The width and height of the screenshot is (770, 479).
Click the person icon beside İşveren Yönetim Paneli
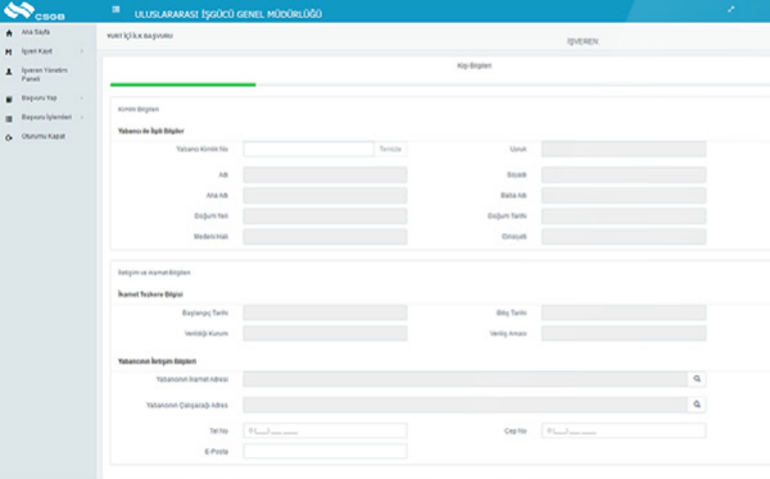9,73
